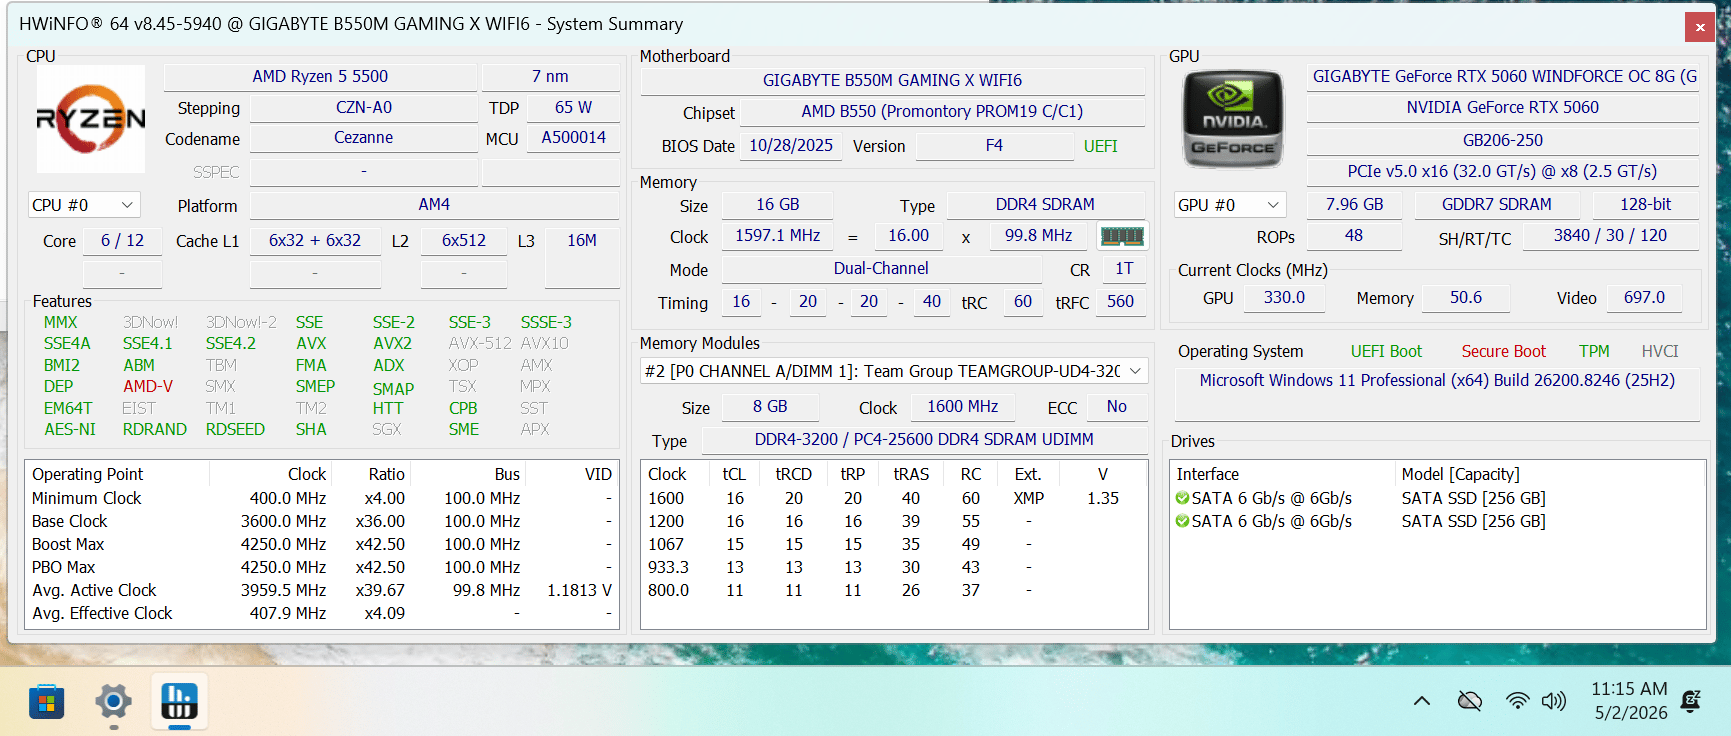Click the AMD Ryzen CPU logo
1731x736 pixels.
(x=91, y=119)
